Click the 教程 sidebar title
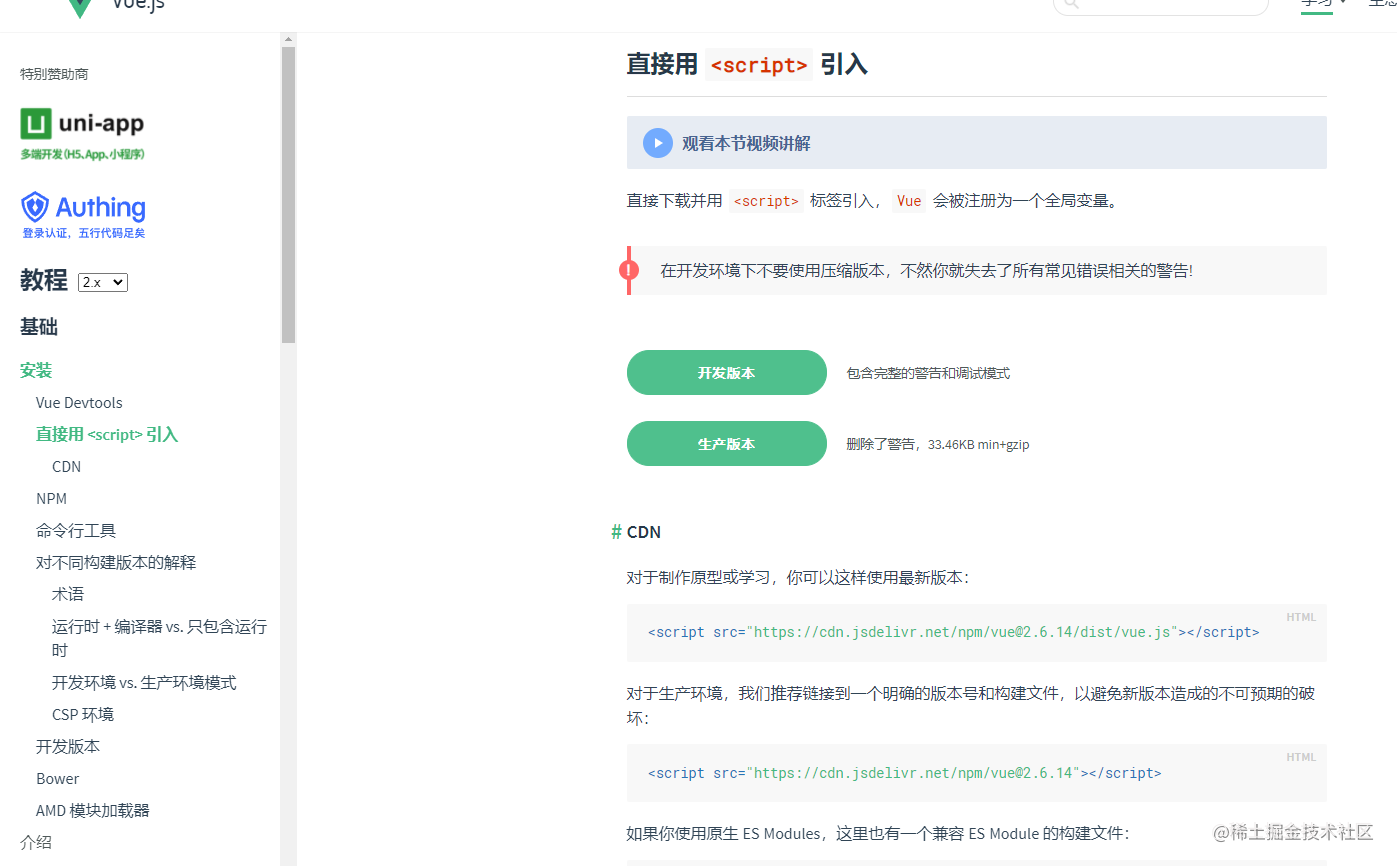Image resolution: width=1397 pixels, height=866 pixels. click(44, 280)
